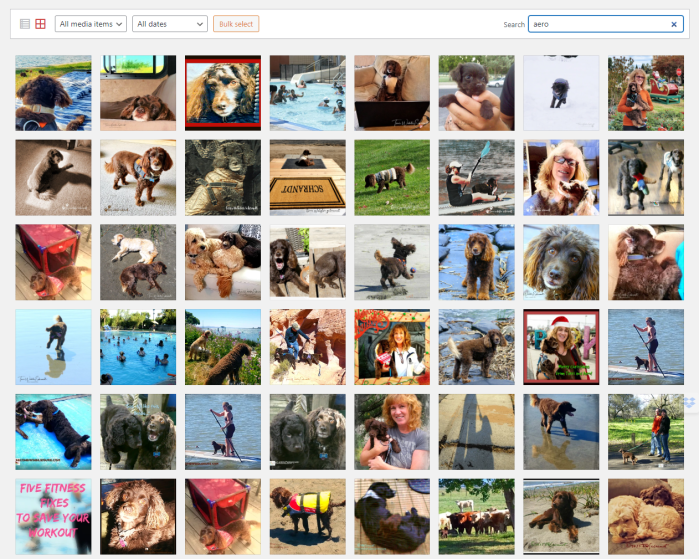
Task: Open the dog behind laptop thumbnail
Action: point(392,93)
